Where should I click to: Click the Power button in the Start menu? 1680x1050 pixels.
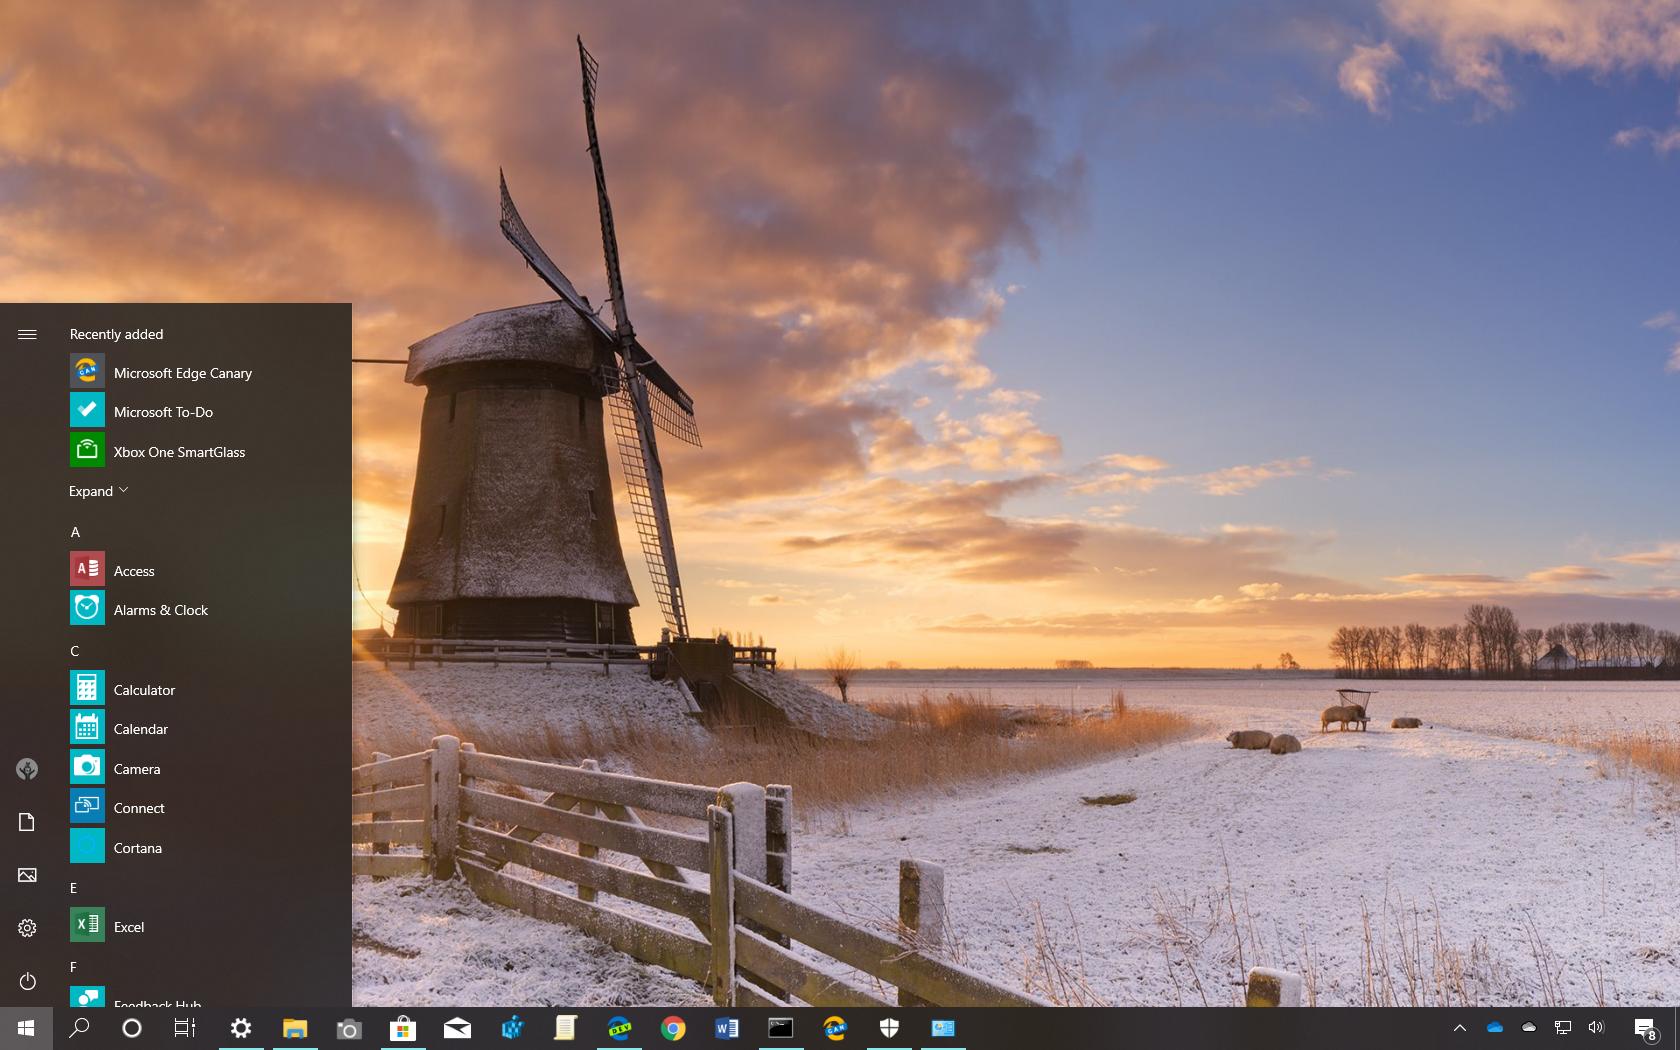click(x=27, y=981)
